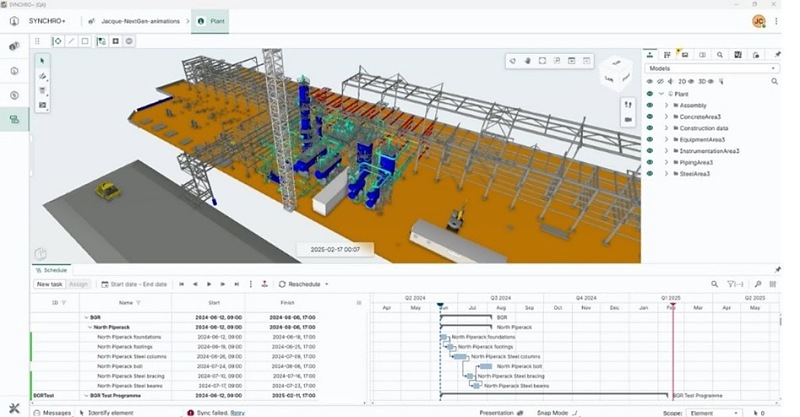The width and height of the screenshot is (800, 417).
Task: Select the arrow pointer tool in viewport
Action: (42, 61)
